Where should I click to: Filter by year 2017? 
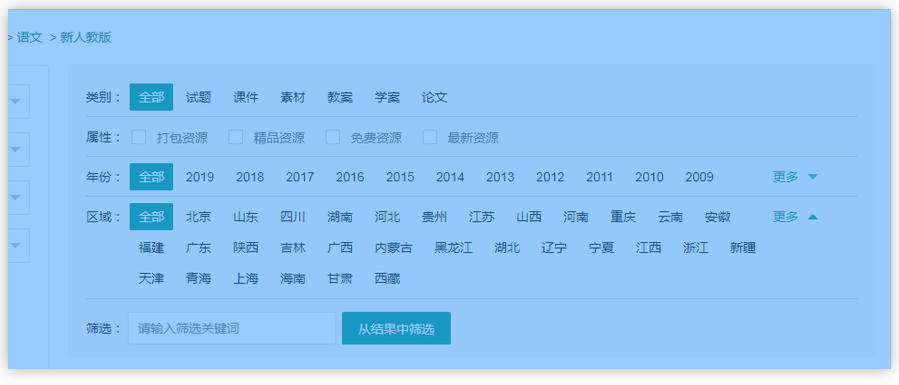coord(300,177)
